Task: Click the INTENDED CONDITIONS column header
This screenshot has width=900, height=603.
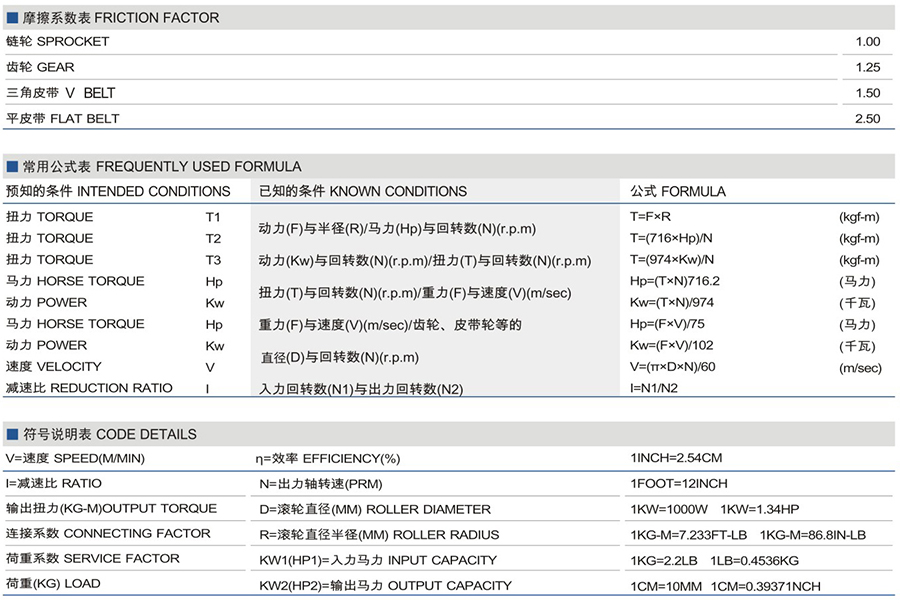Action: (118, 191)
